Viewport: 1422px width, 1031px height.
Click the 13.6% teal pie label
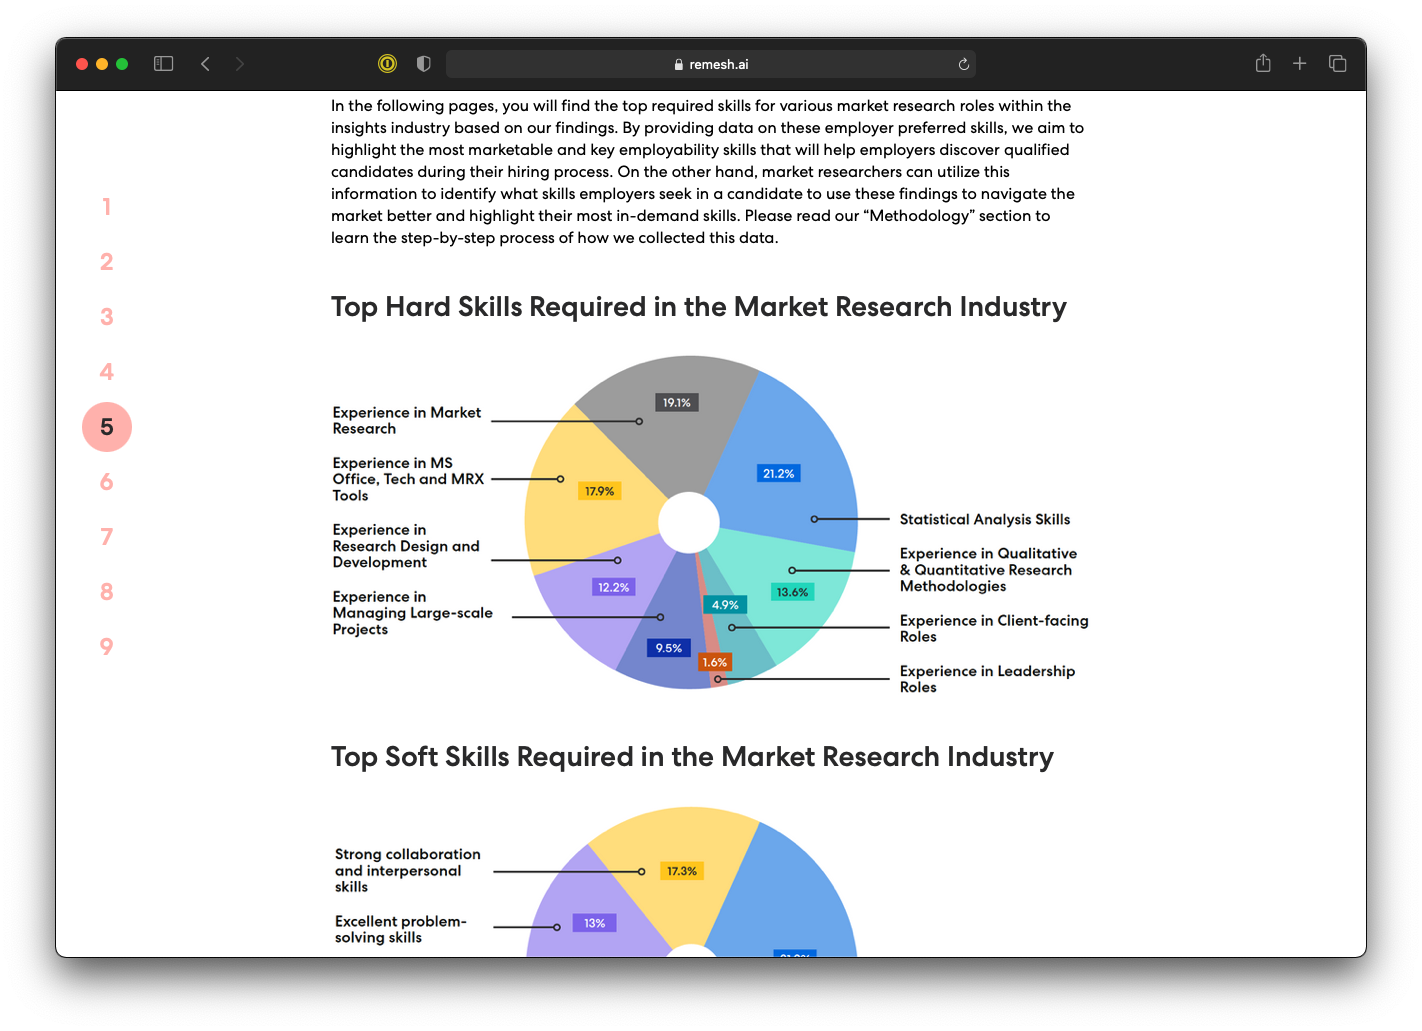792,592
